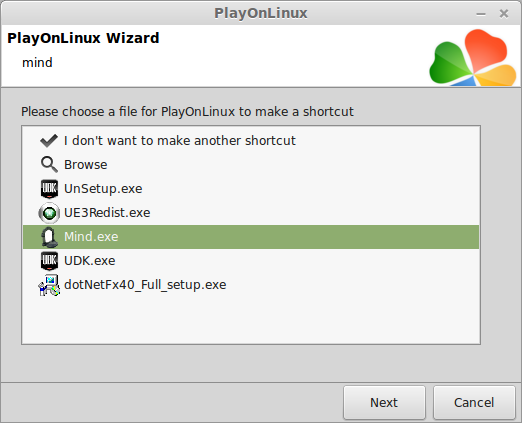Image resolution: width=522 pixels, height=423 pixels.
Task: Click the dotNetFx40 installer icon
Action: click(x=49, y=285)
